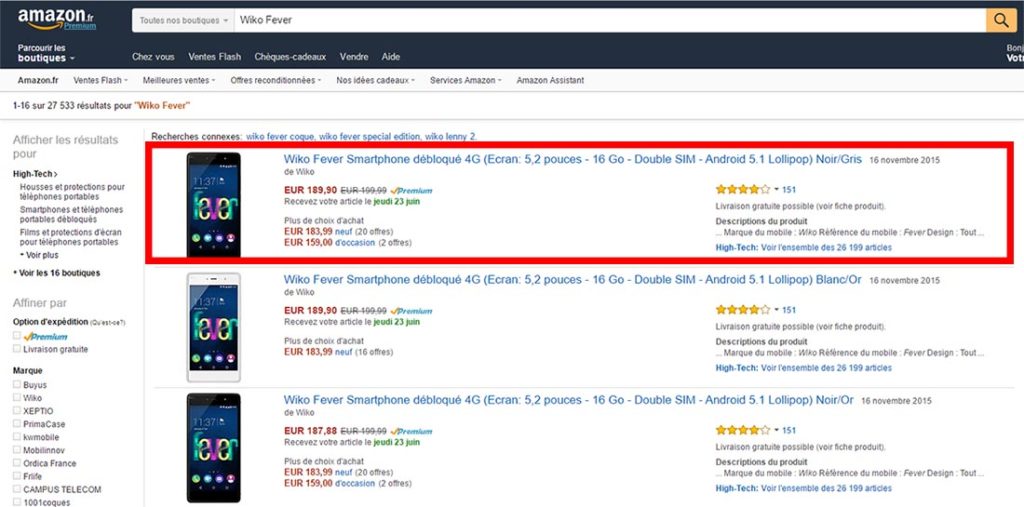Enable the Premium shipping checkbox
The width and height of the screenshot is (1024, 507).
pyautogui.click(x=16, y=337)
